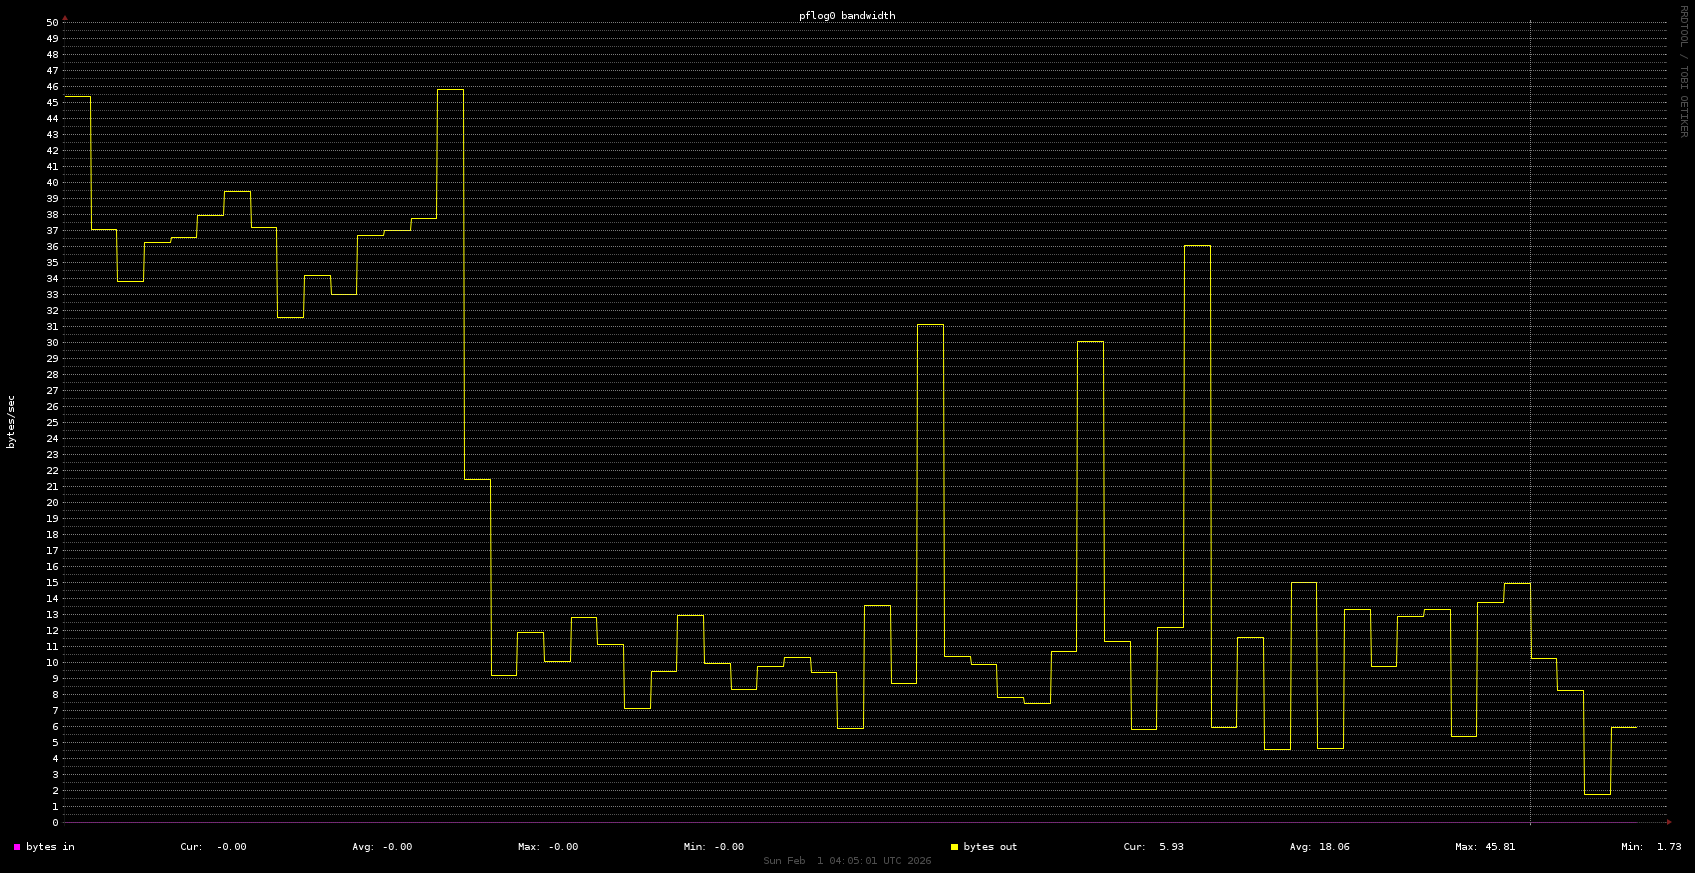Image resolution: width=1695 pixels, height=873 pixels.
Task: Click the yellow bytes out legend swatch
Action: pos(954,847)
